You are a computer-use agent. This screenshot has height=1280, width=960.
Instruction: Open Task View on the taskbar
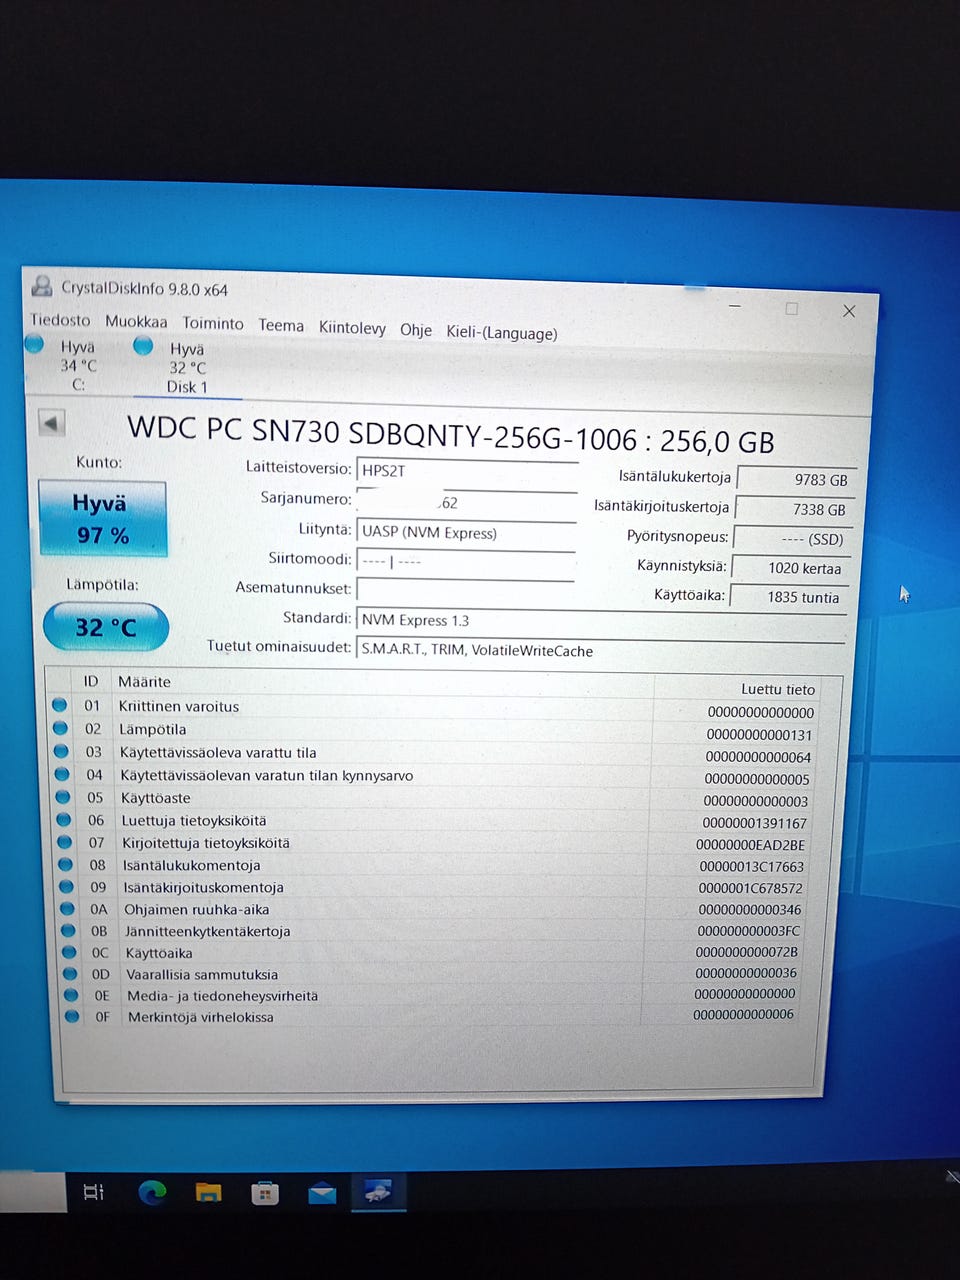[94, 1192]
